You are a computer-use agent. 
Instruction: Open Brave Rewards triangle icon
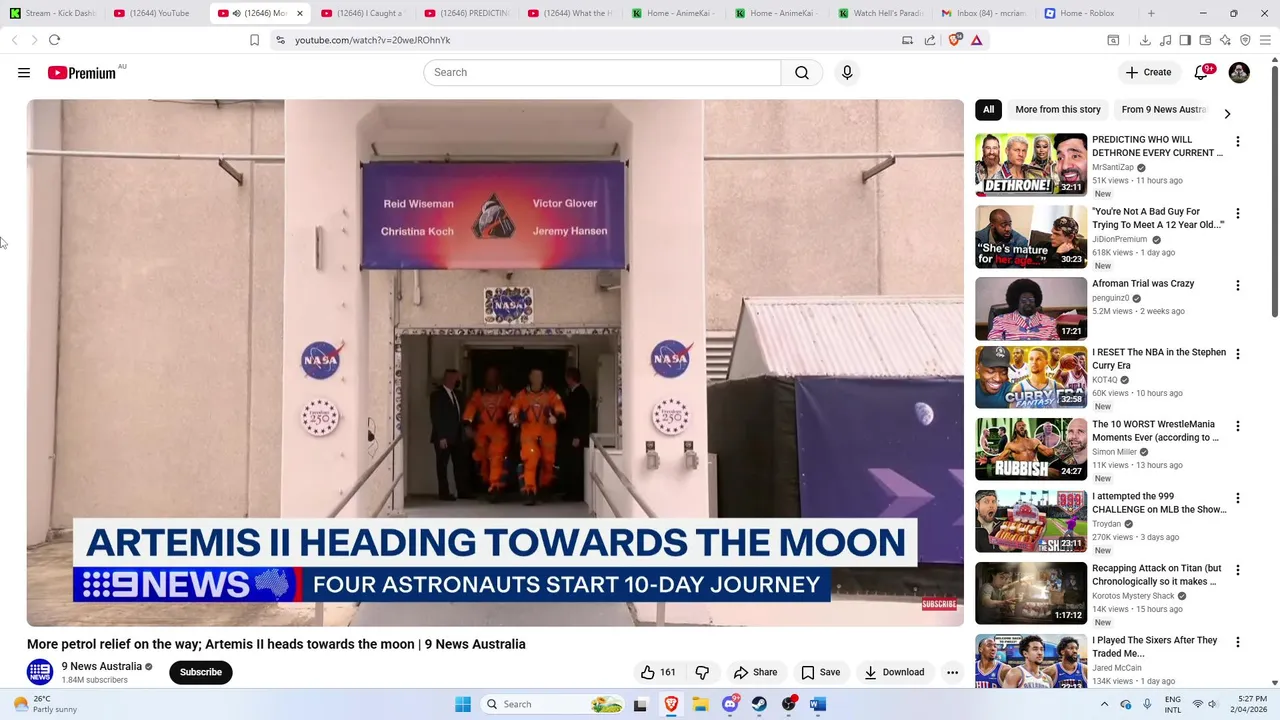(x=976, y=40)
